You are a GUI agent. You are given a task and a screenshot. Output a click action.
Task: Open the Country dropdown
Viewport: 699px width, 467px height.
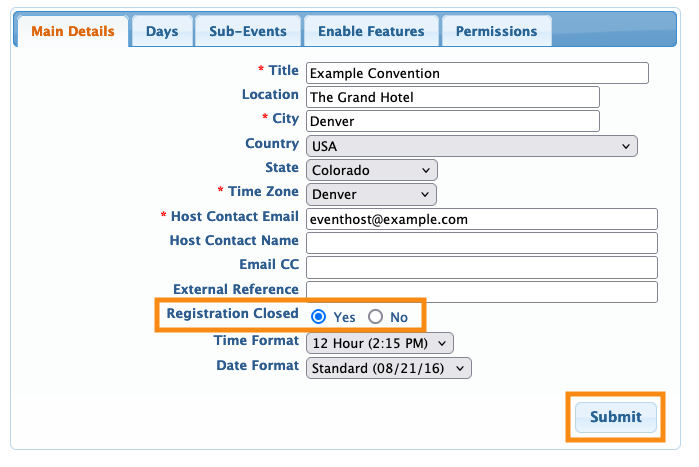(x=471, y=146)
